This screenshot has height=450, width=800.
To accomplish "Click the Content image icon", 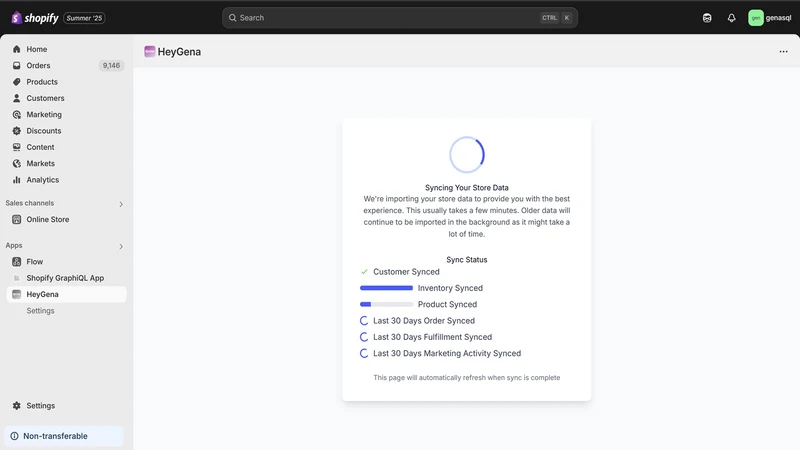I will [16, 147].
